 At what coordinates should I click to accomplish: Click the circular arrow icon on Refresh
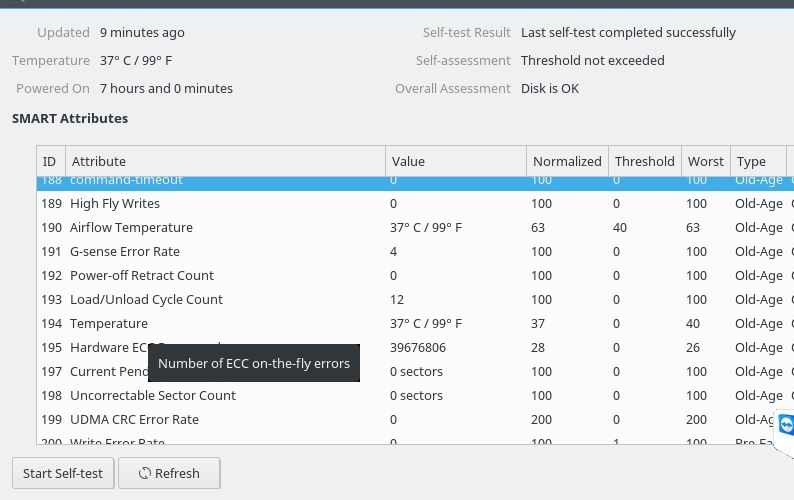coord(145,473)
